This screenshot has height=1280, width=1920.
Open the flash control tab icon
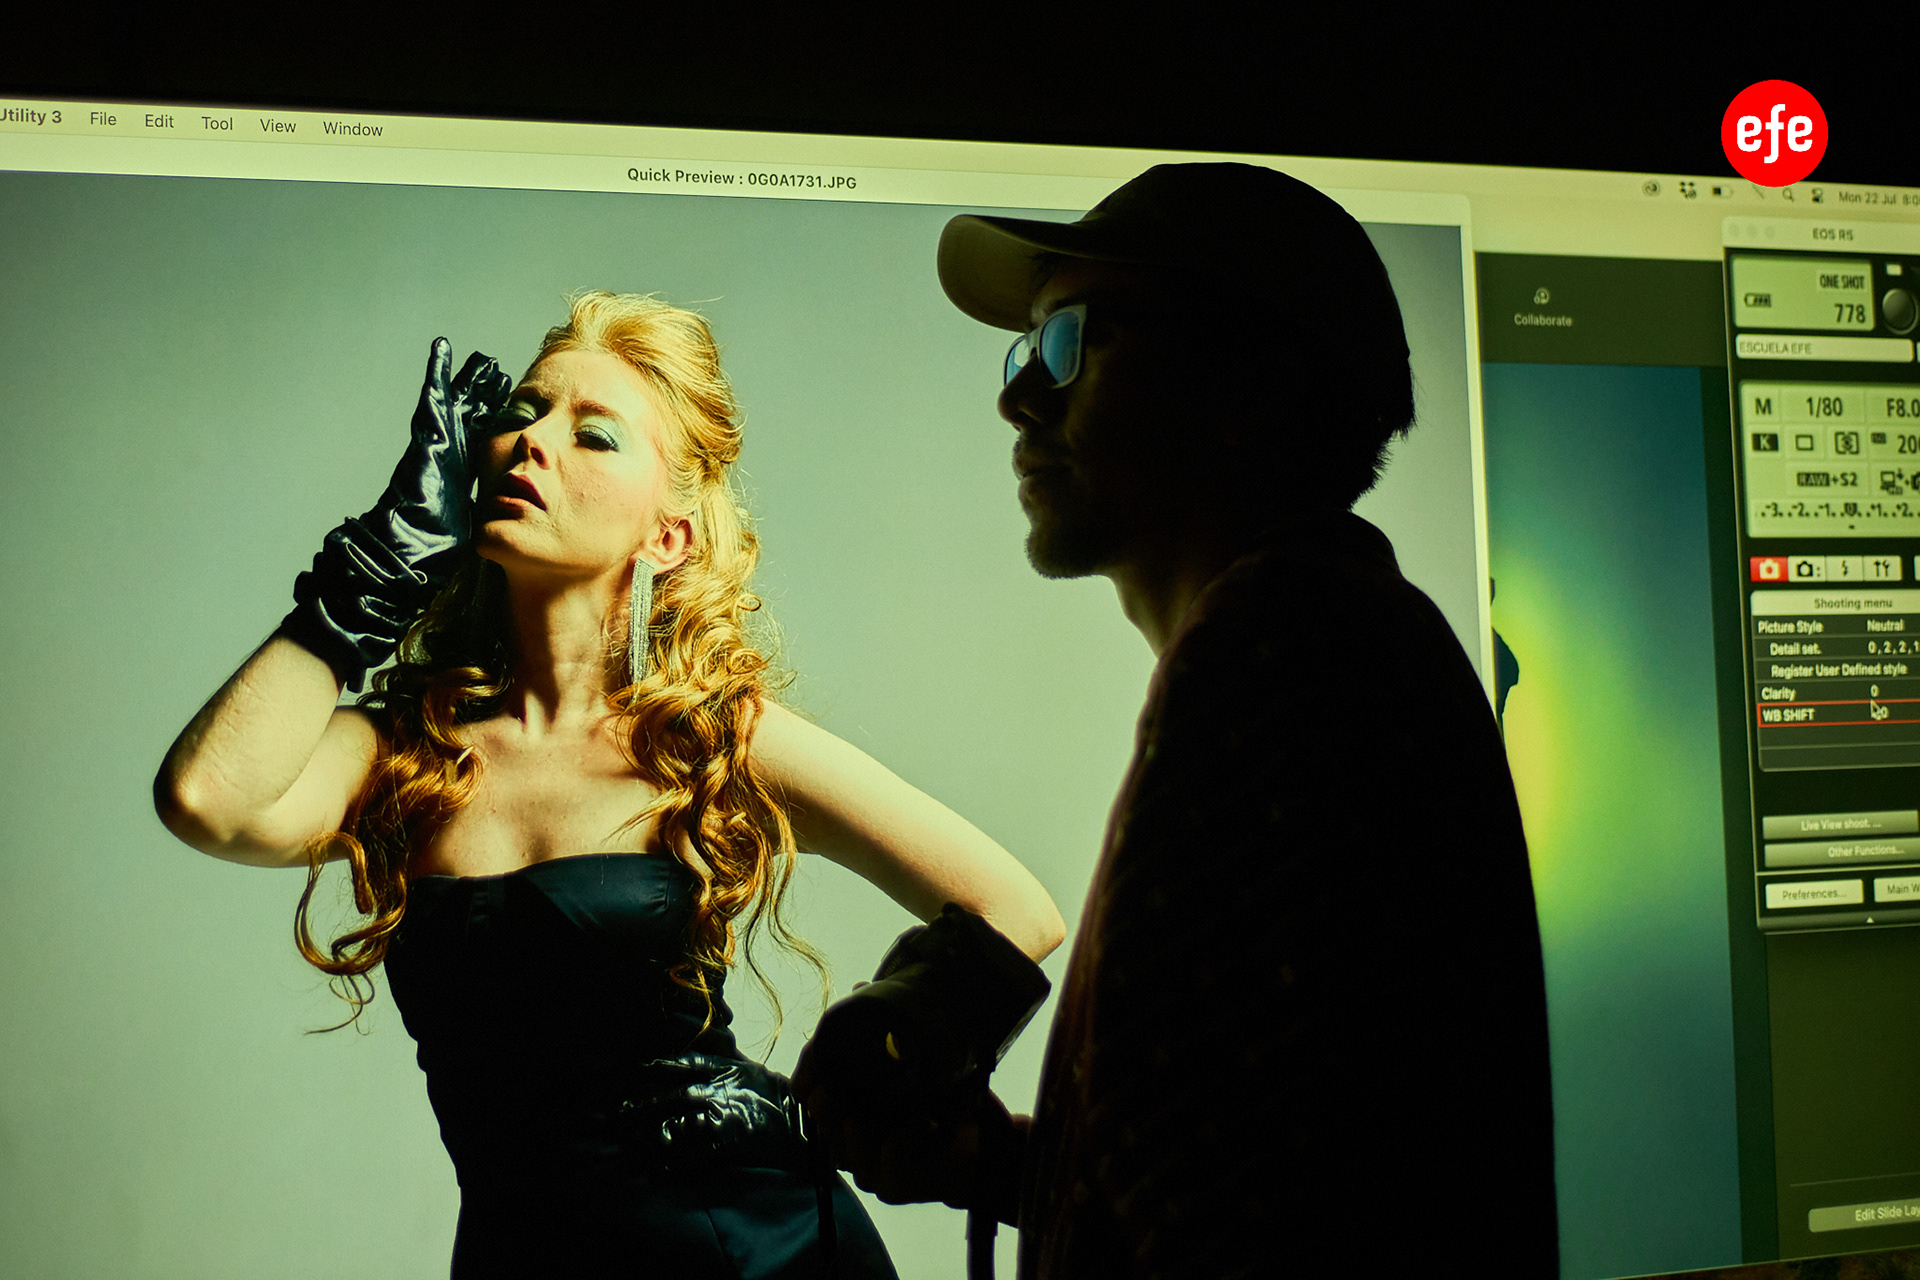pos(1844,569)
